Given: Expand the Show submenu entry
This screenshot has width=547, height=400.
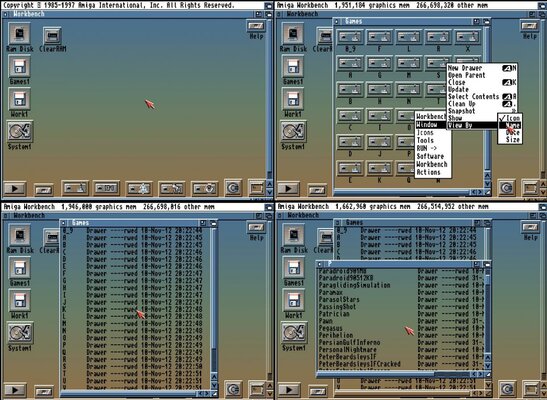Looking at the screenshot, I should point(472,118).
